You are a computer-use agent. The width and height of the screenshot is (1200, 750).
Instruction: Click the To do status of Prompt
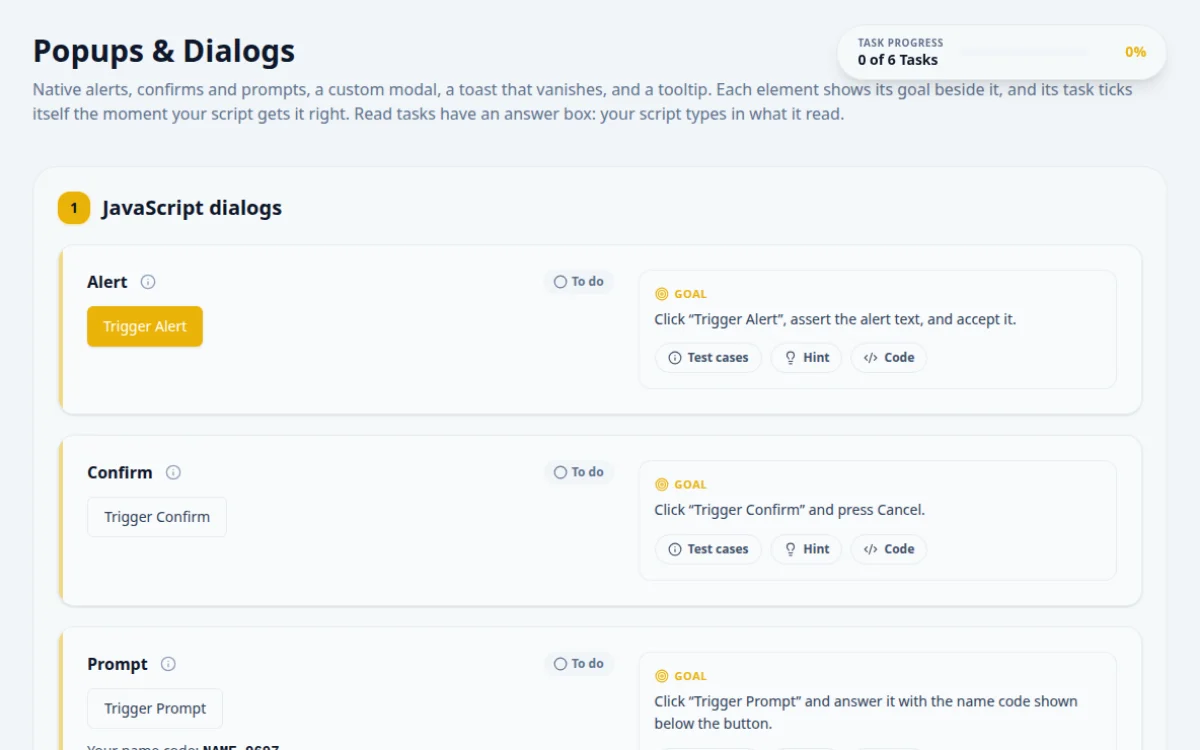(579, 663)
